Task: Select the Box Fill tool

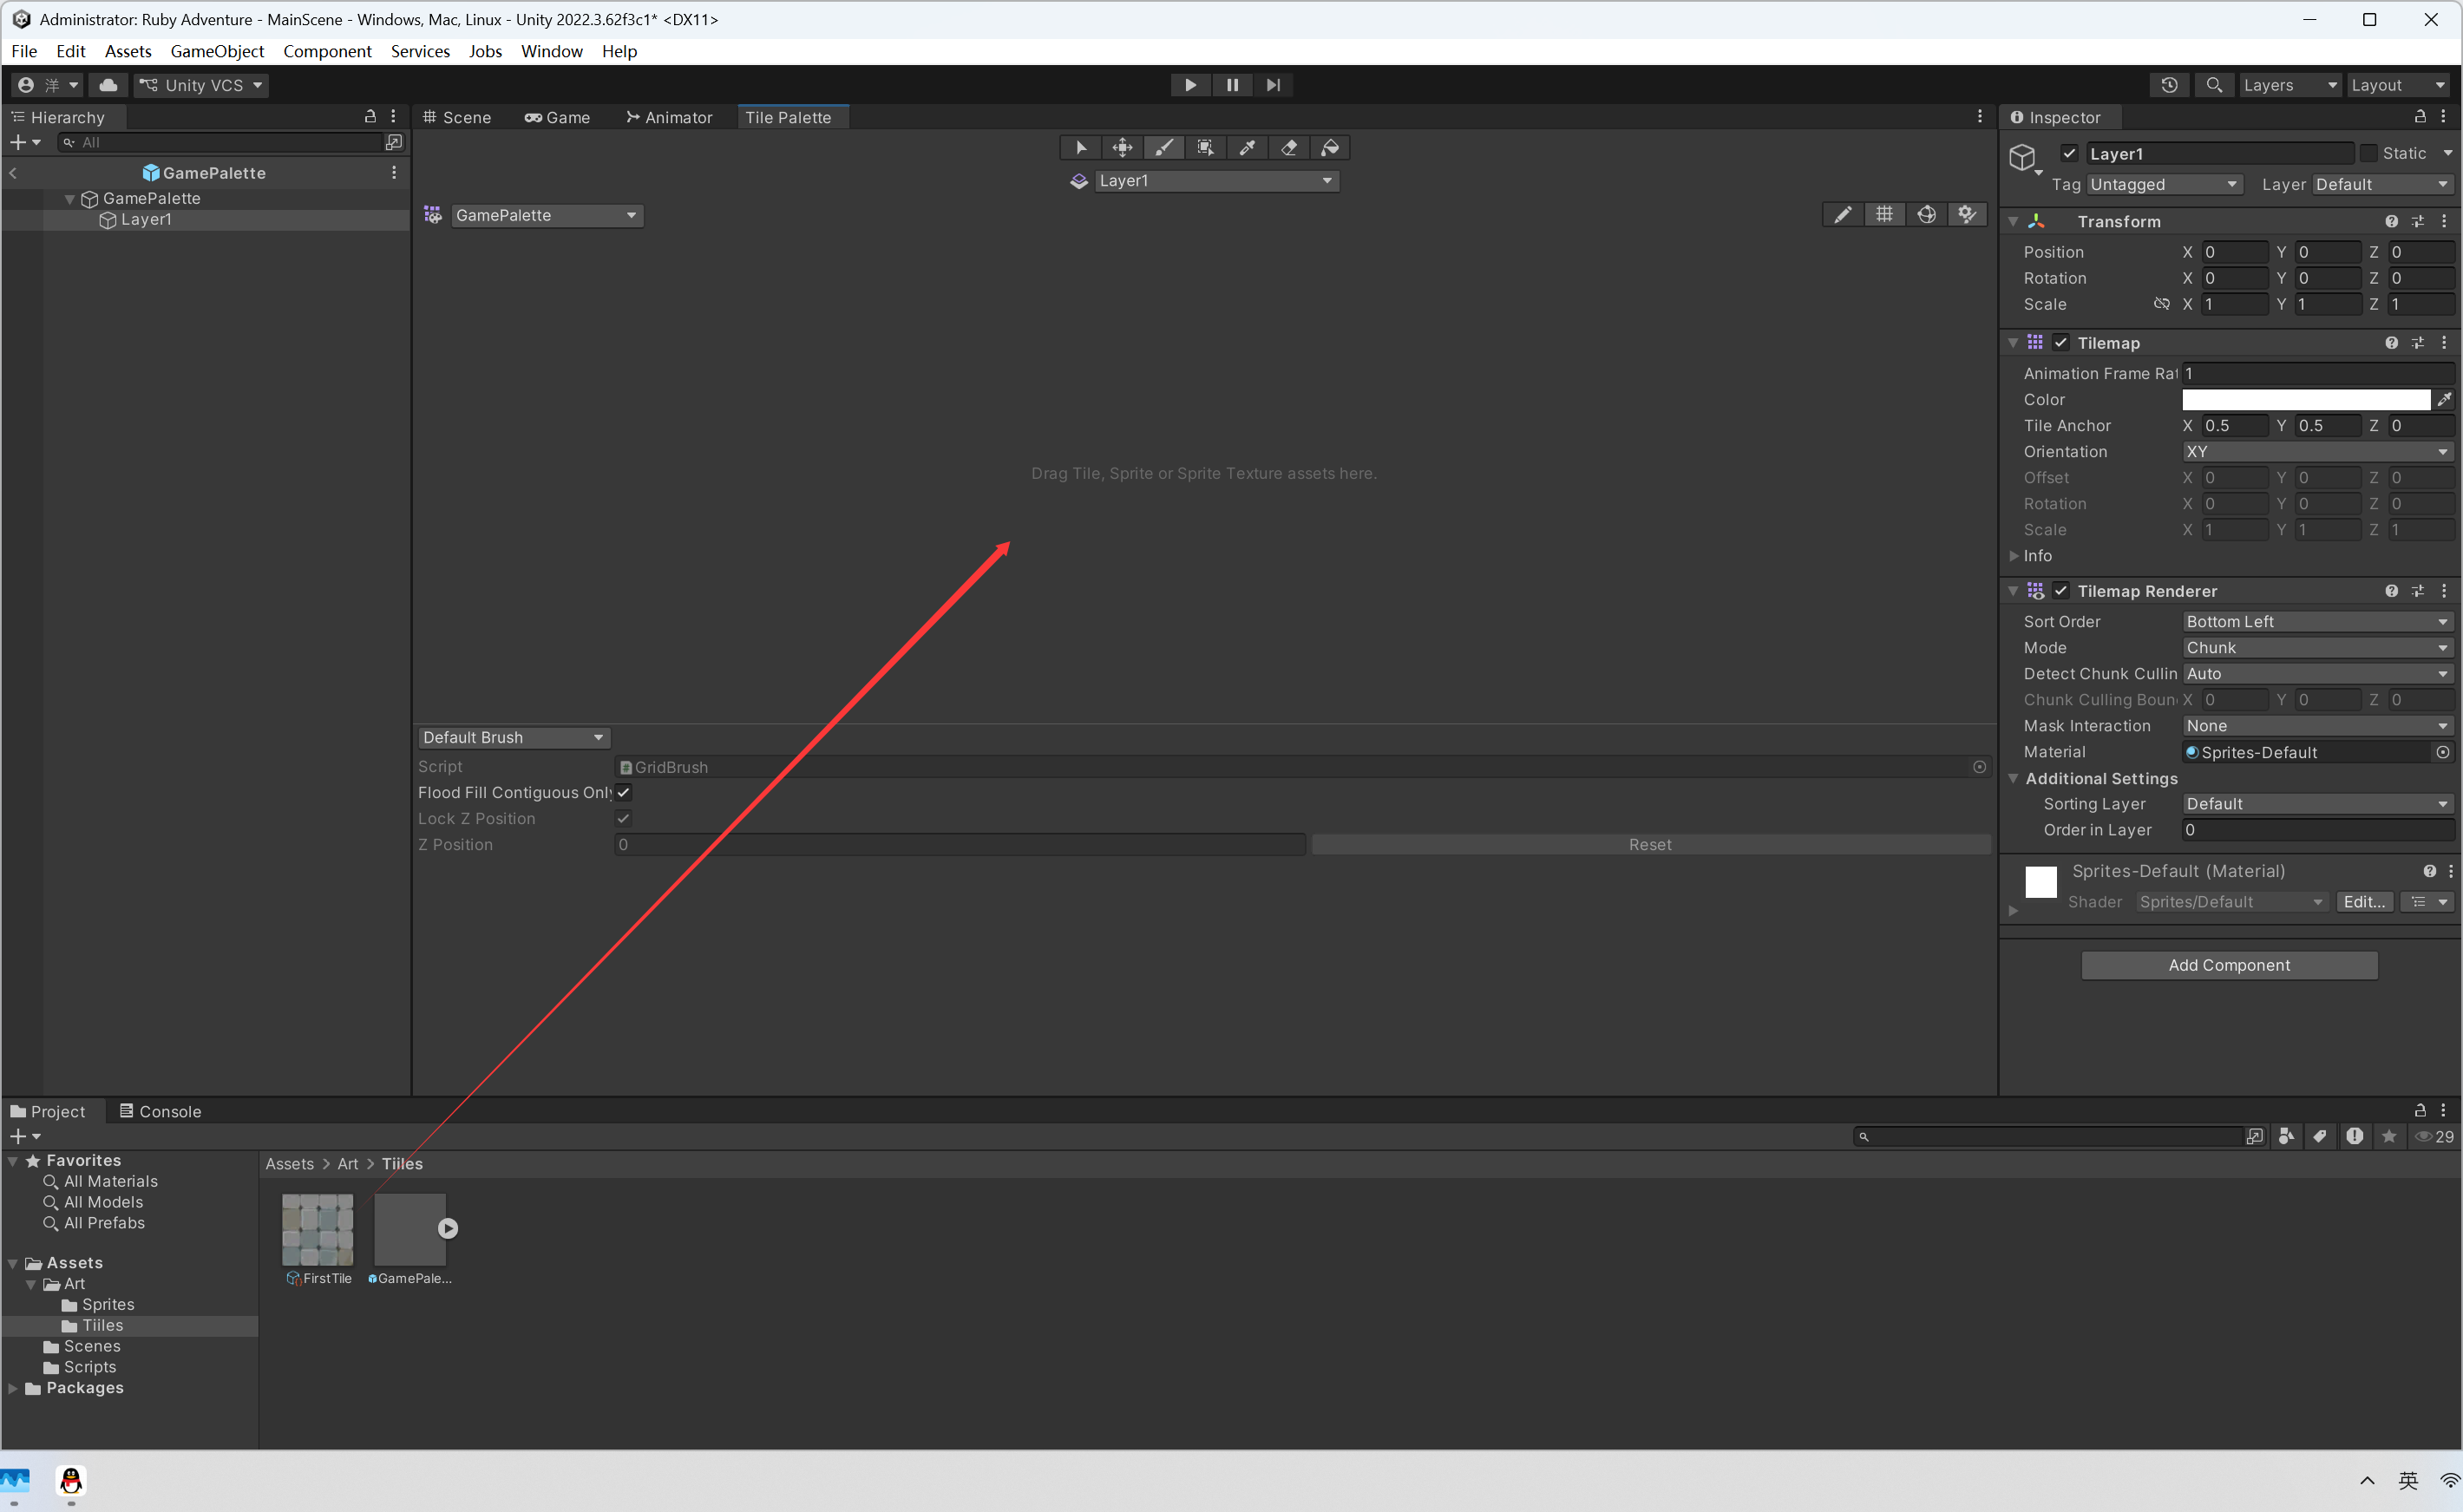Action: point(1205,148)
